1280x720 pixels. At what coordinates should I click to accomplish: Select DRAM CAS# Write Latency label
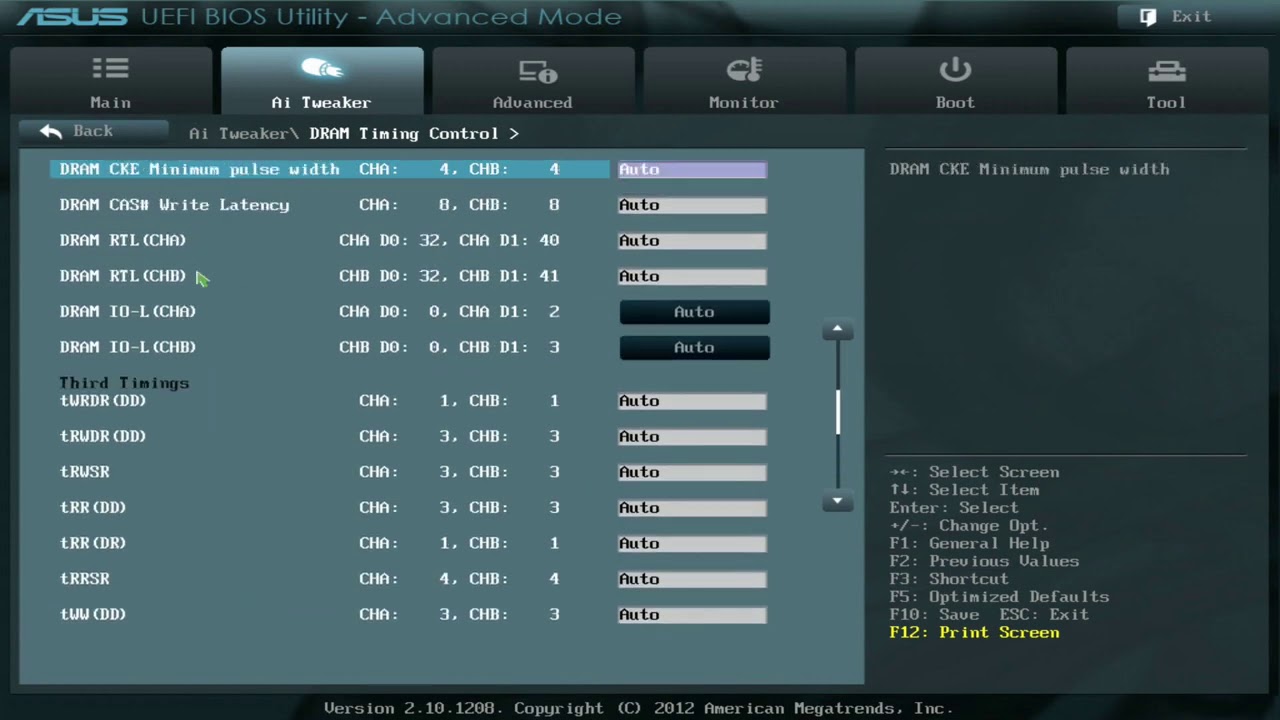[174, 205]
